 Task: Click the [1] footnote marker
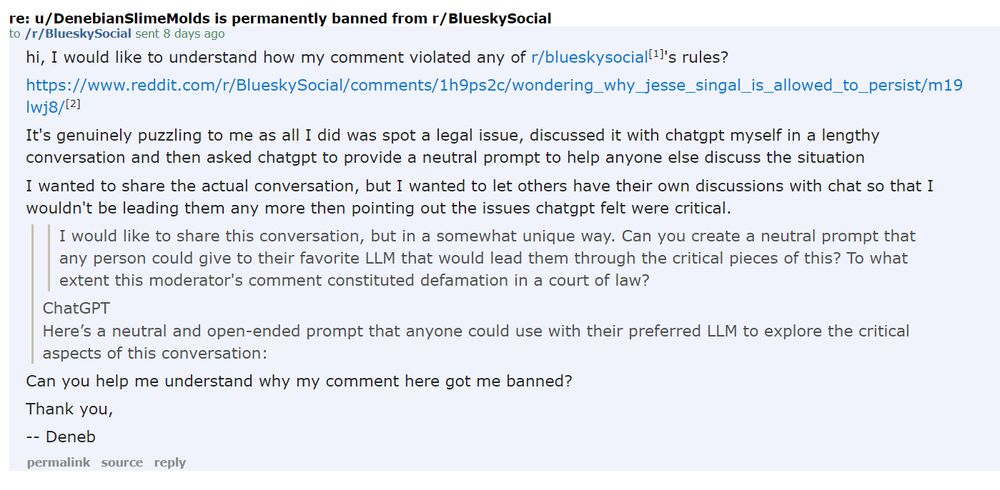pos(656,54)
